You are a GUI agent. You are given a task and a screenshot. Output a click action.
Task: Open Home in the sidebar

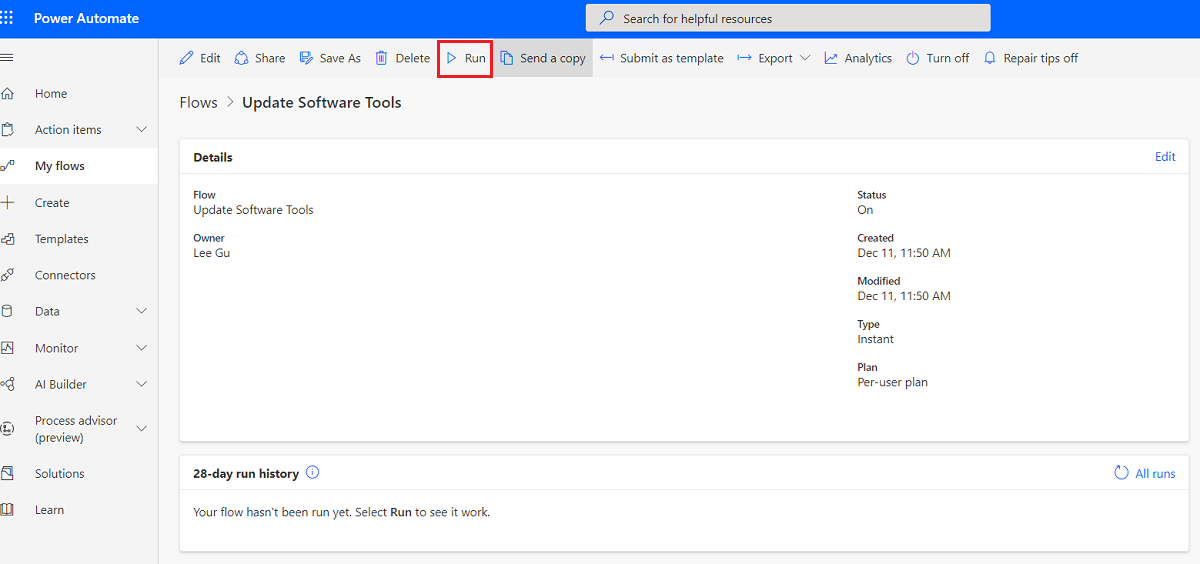tap(51, 93)
